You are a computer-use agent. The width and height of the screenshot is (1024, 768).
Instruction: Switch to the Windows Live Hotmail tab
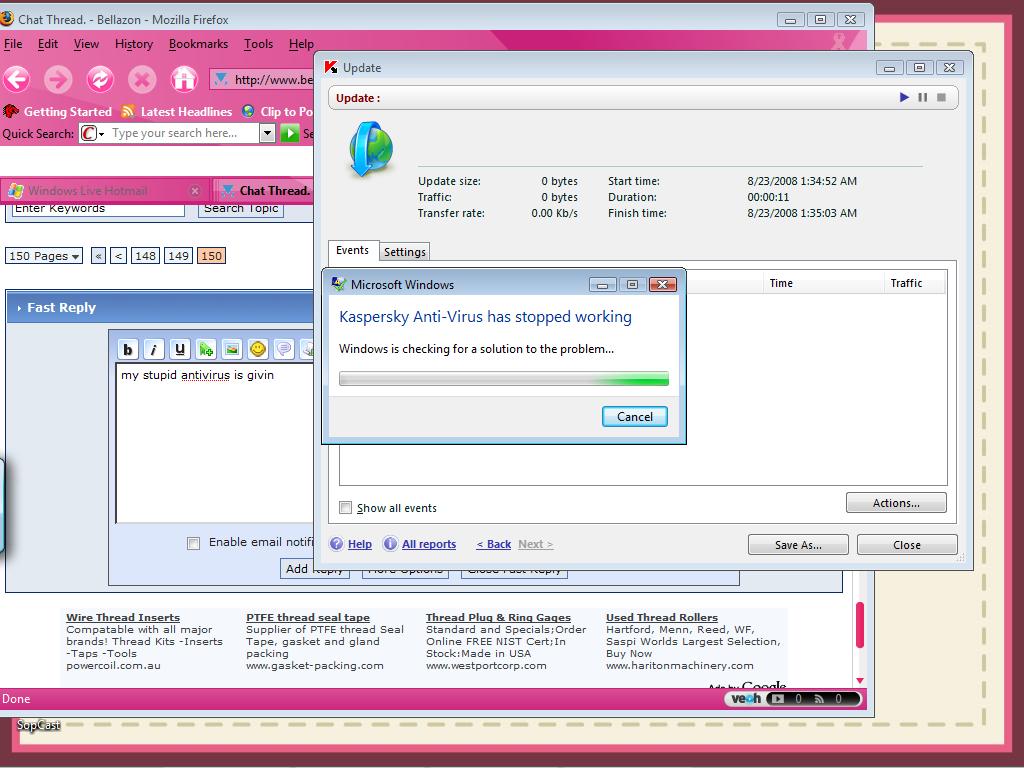coord(105,191)
